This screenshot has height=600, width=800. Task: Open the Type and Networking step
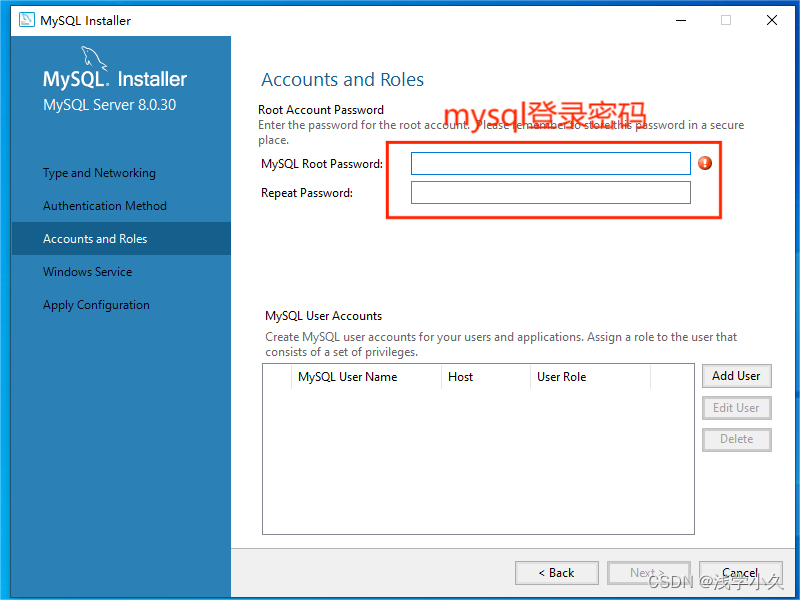click(99, 173)
